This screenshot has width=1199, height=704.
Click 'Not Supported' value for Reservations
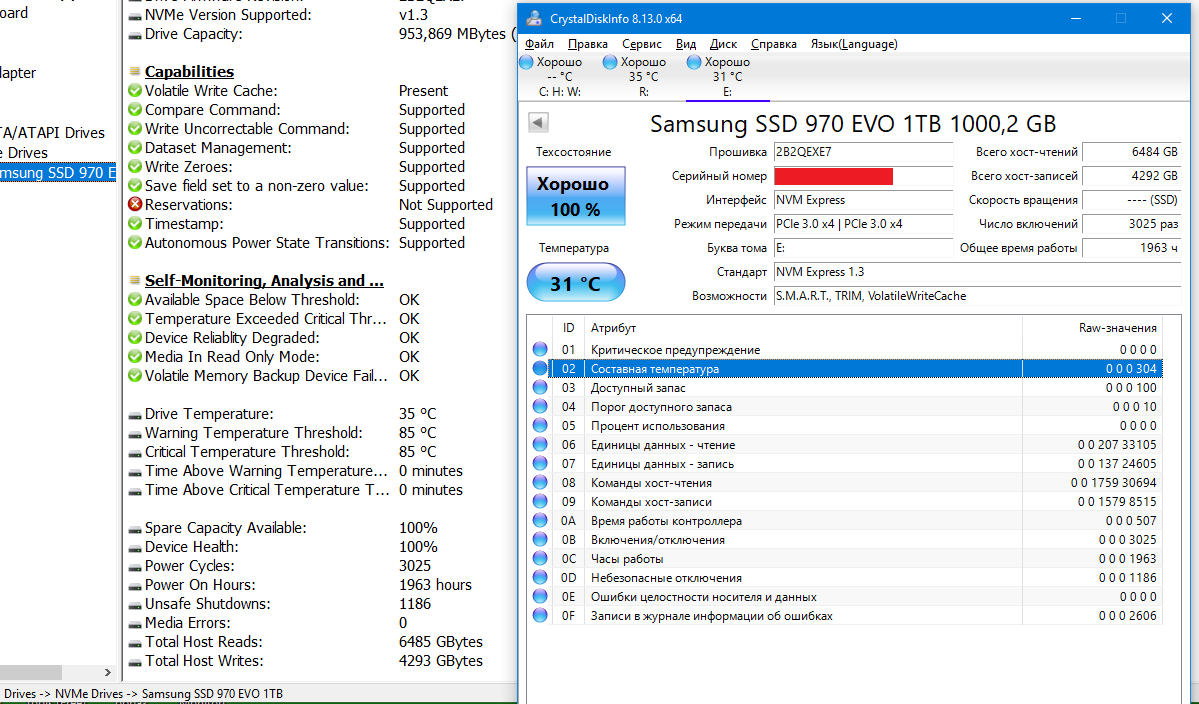coord(446,205)
